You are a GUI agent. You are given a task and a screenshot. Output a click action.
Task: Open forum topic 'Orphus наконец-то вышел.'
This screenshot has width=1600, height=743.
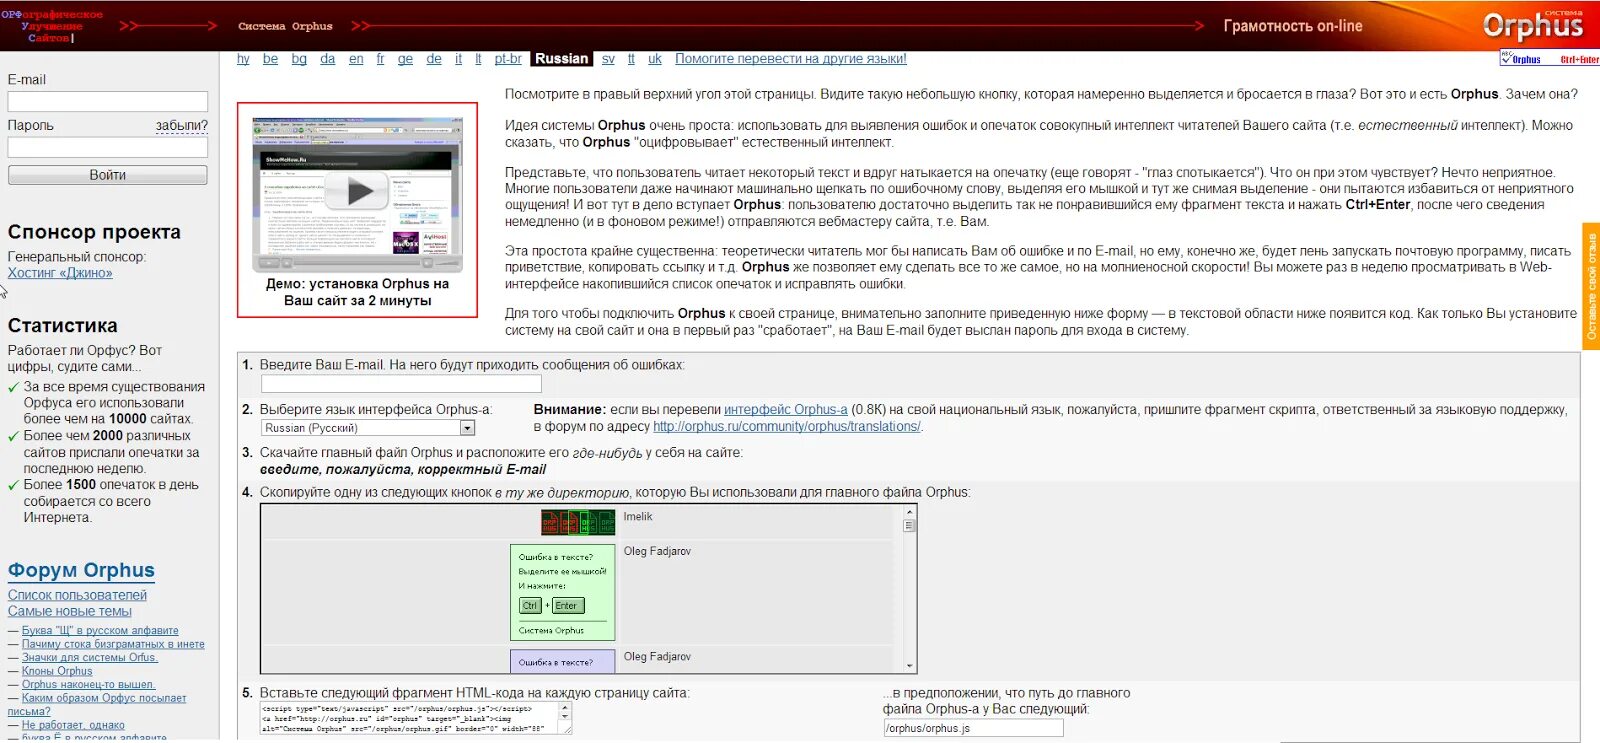89,685
